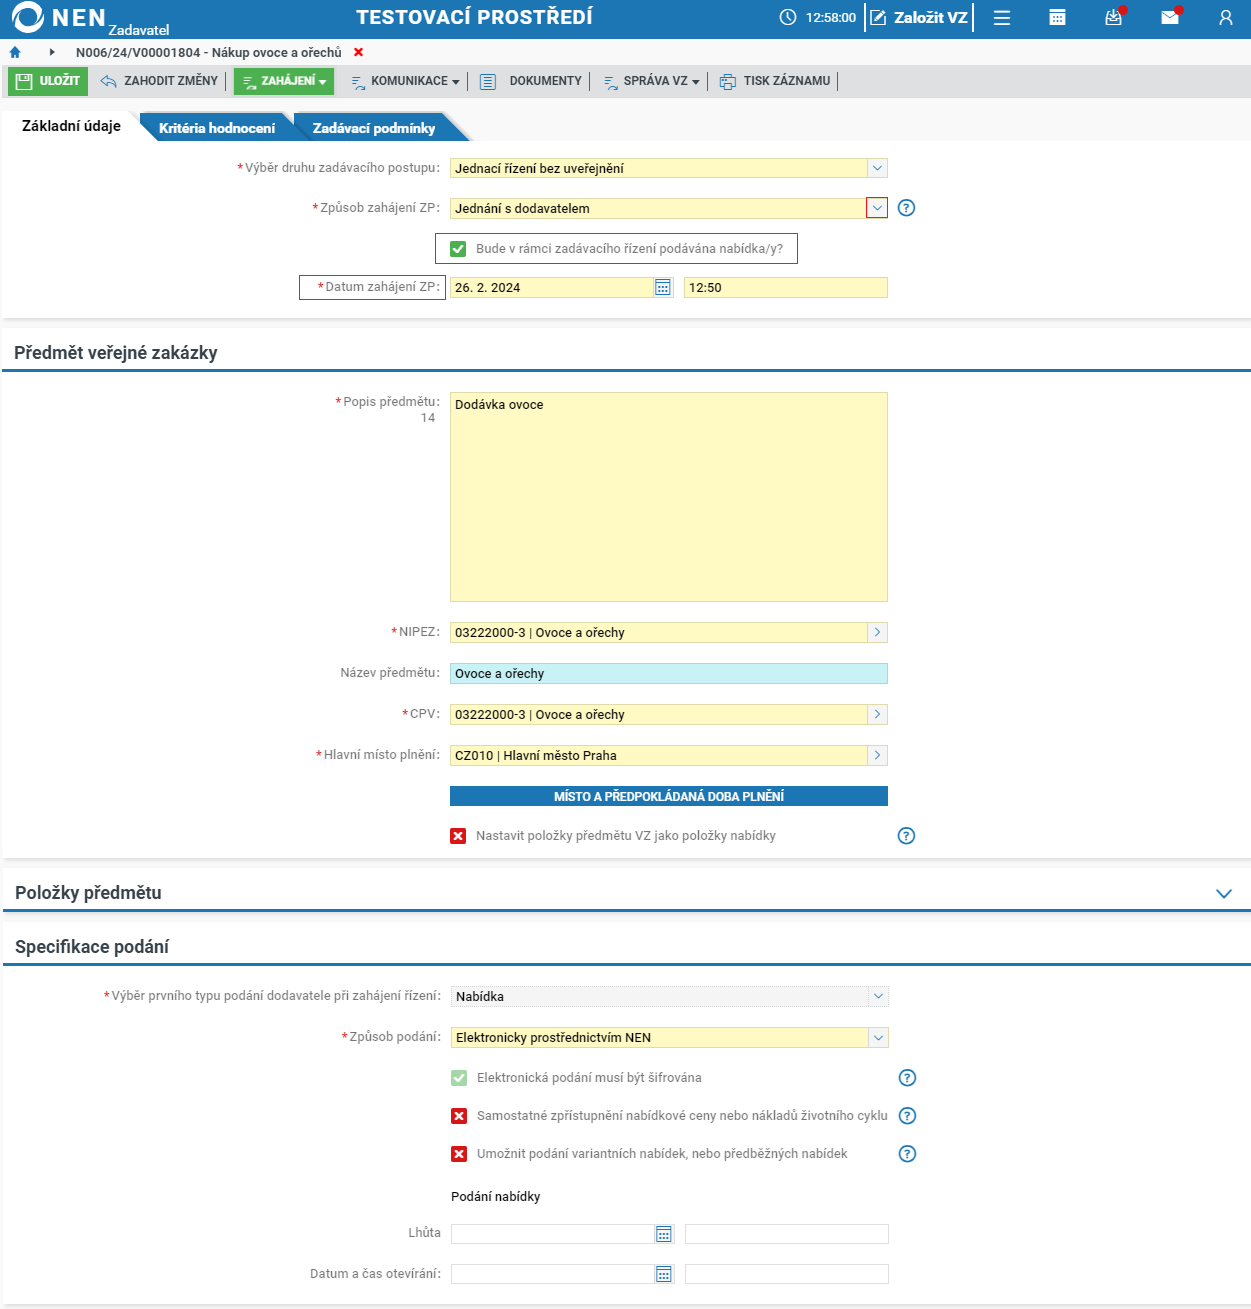
Task: Click the CPV field value
Action: [x=659, y=714]
